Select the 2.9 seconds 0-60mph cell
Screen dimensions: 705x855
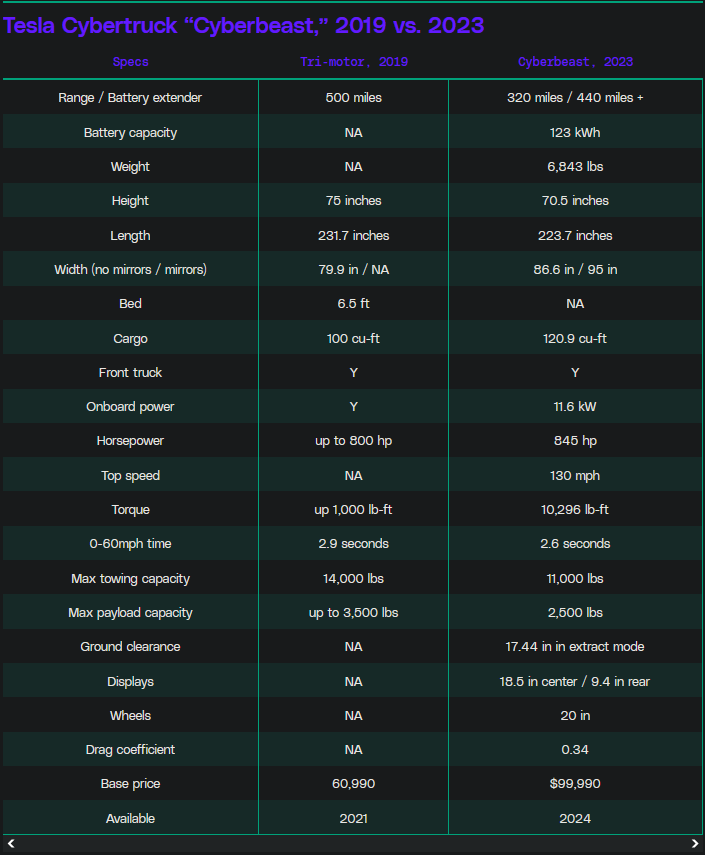354,543
